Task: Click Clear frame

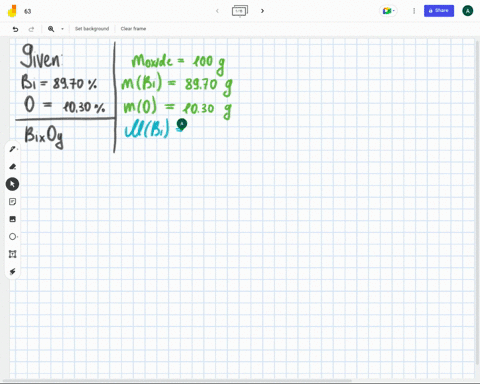Action: pos(133,29)
